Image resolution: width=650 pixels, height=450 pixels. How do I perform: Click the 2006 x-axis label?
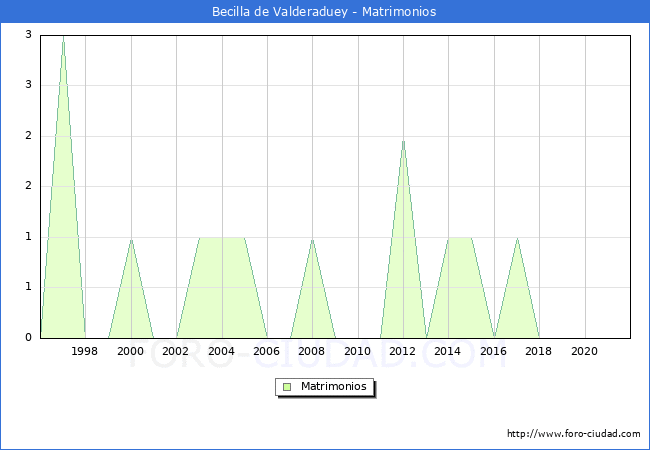click(x=267, y=351)
